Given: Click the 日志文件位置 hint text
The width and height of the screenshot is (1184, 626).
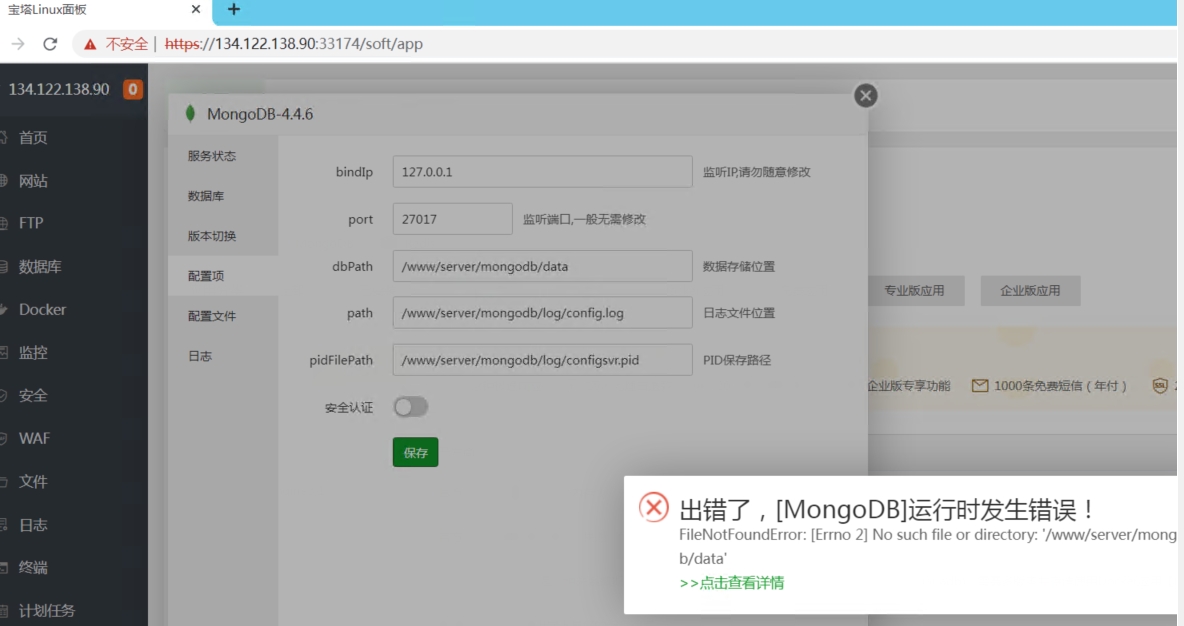Looking at the screenshot, I should coord(738,313).
